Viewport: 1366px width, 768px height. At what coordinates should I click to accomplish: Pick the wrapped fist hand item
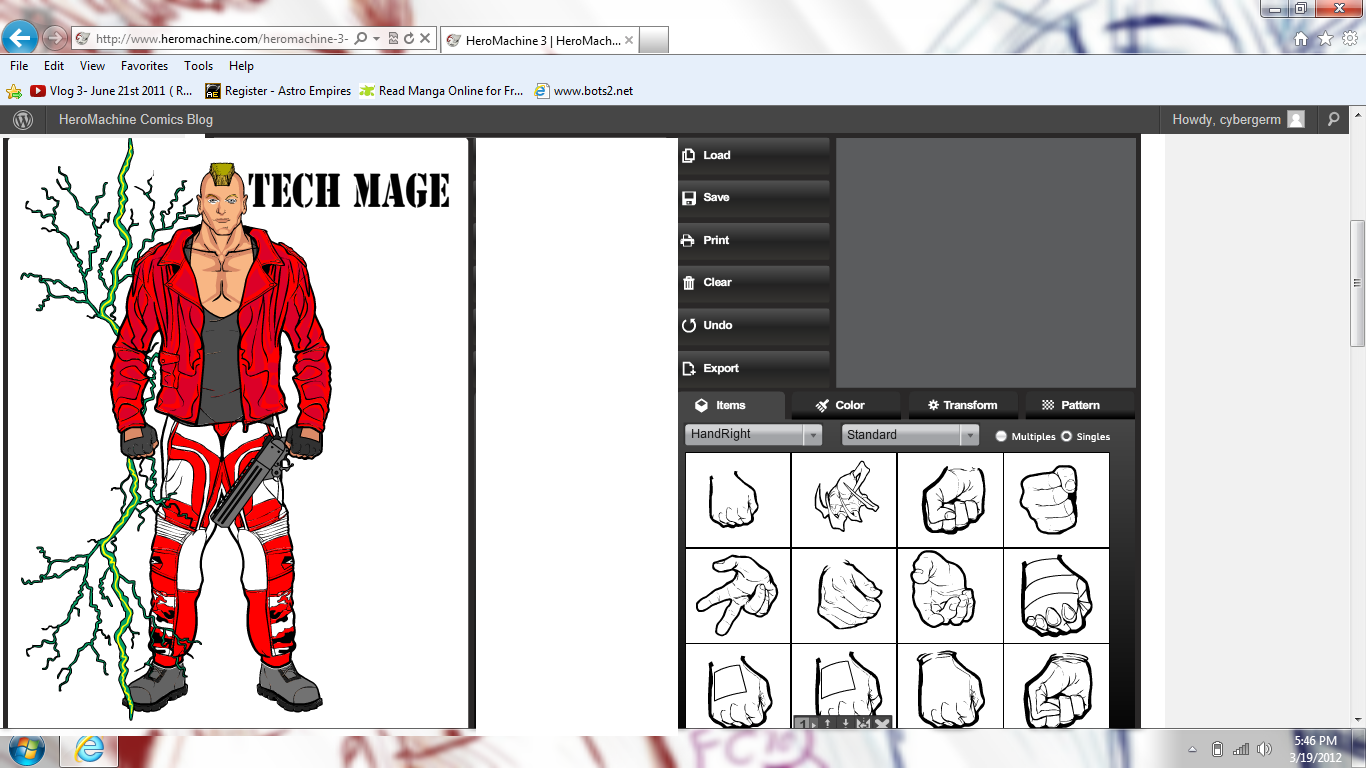pyautogui.click(x=1056, y=595)
